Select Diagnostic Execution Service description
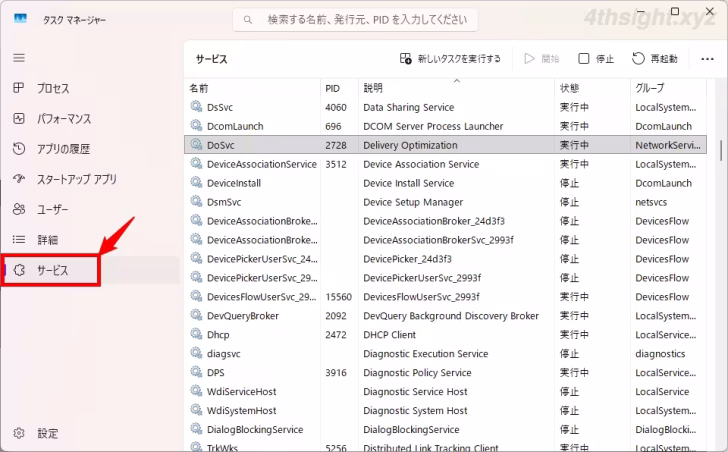 (426, 354)
